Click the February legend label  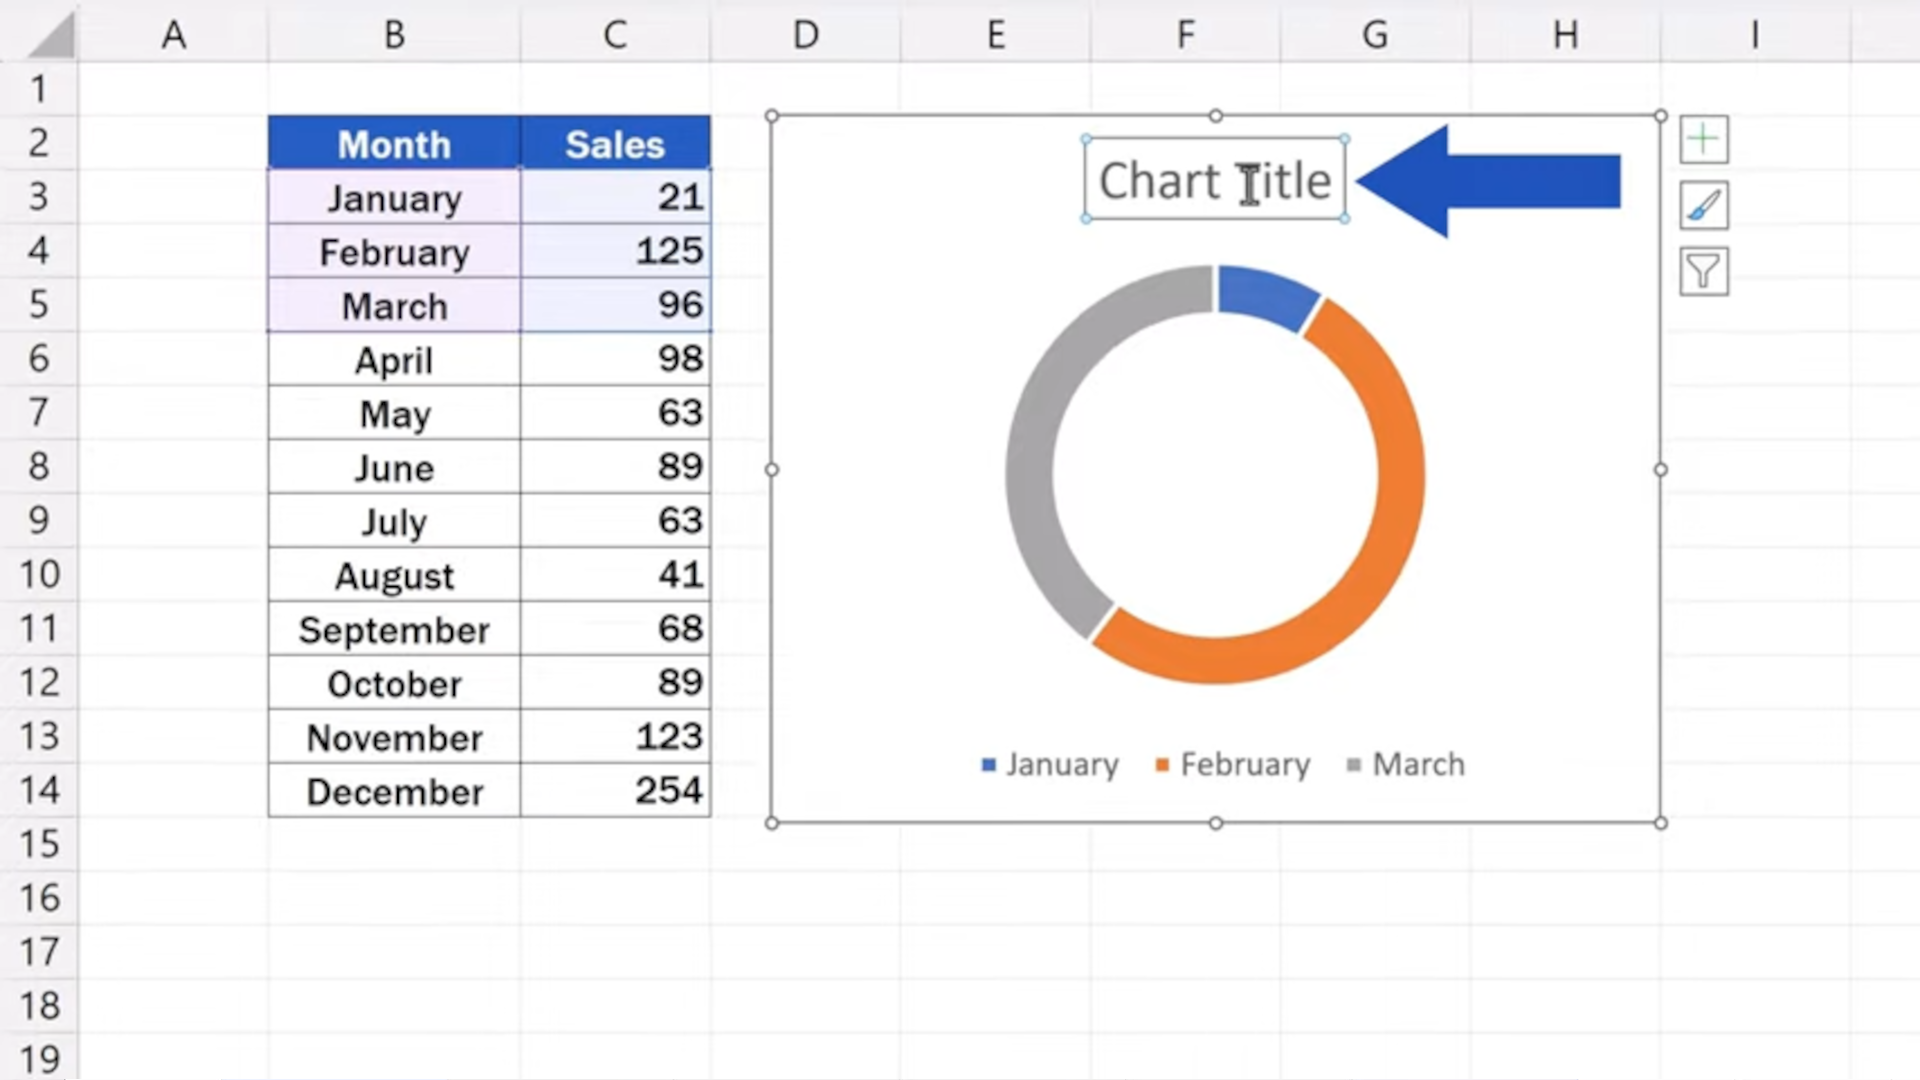click(1245, 765)
